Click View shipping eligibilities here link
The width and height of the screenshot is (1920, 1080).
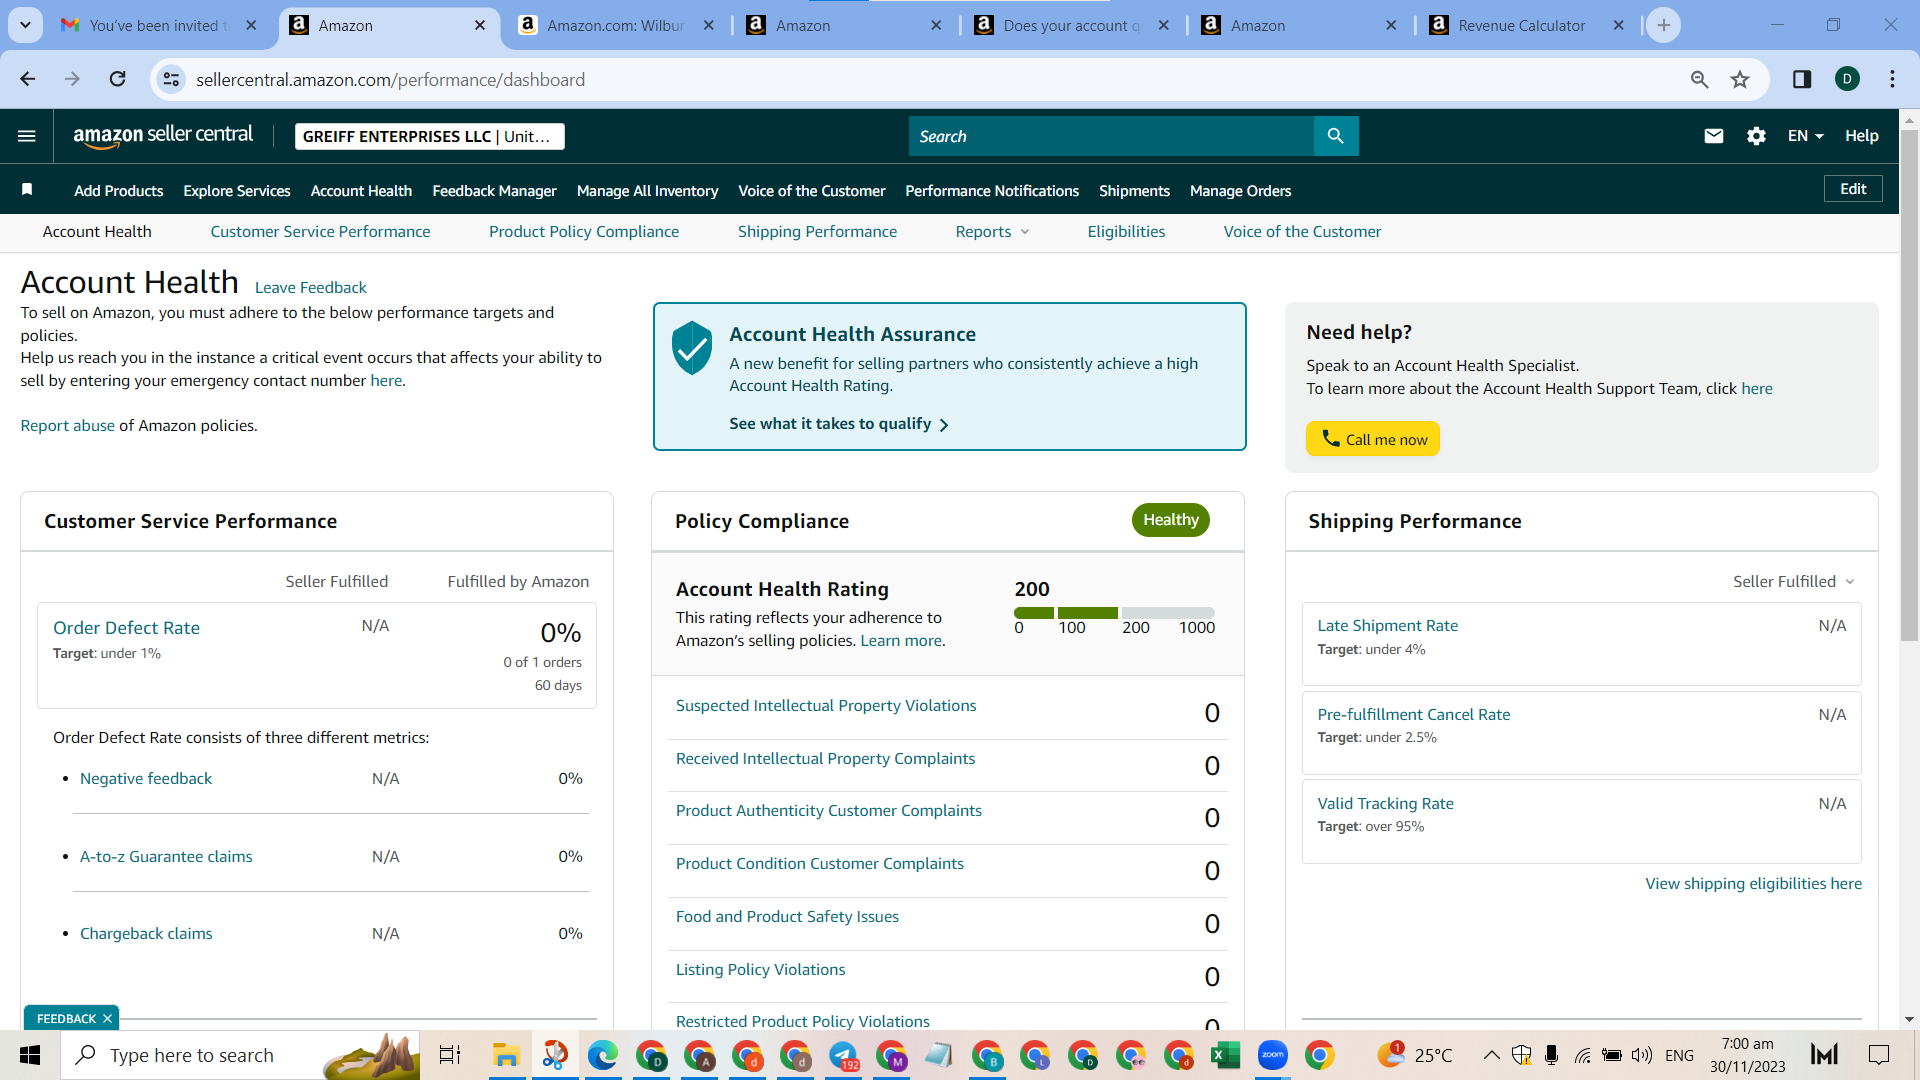(x=1753, y=884)
